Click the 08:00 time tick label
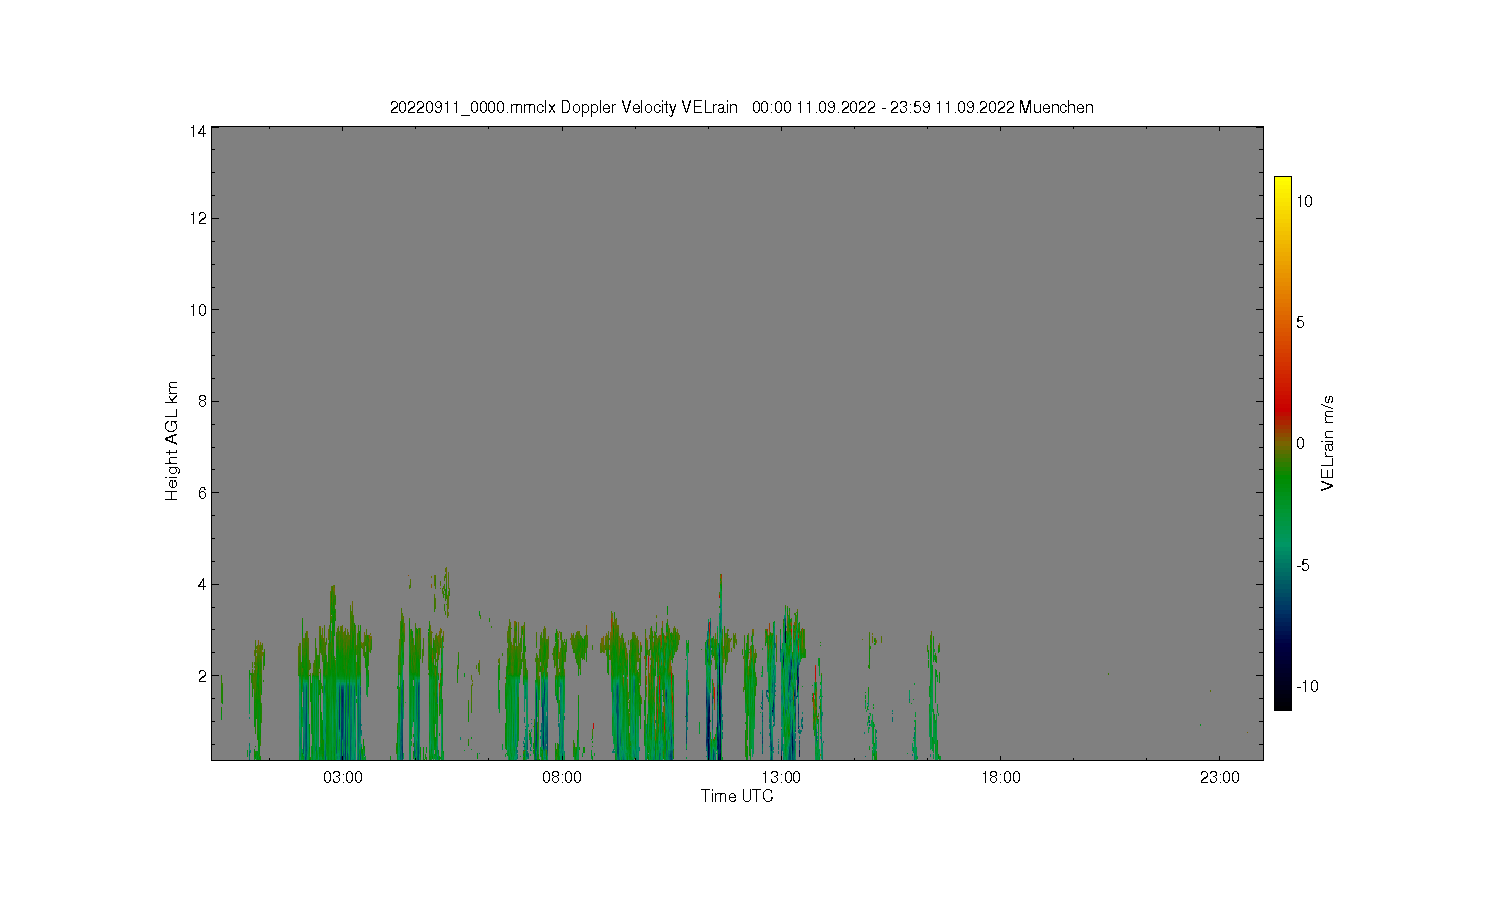The image size is (1500, 900). tap(562, 777)
